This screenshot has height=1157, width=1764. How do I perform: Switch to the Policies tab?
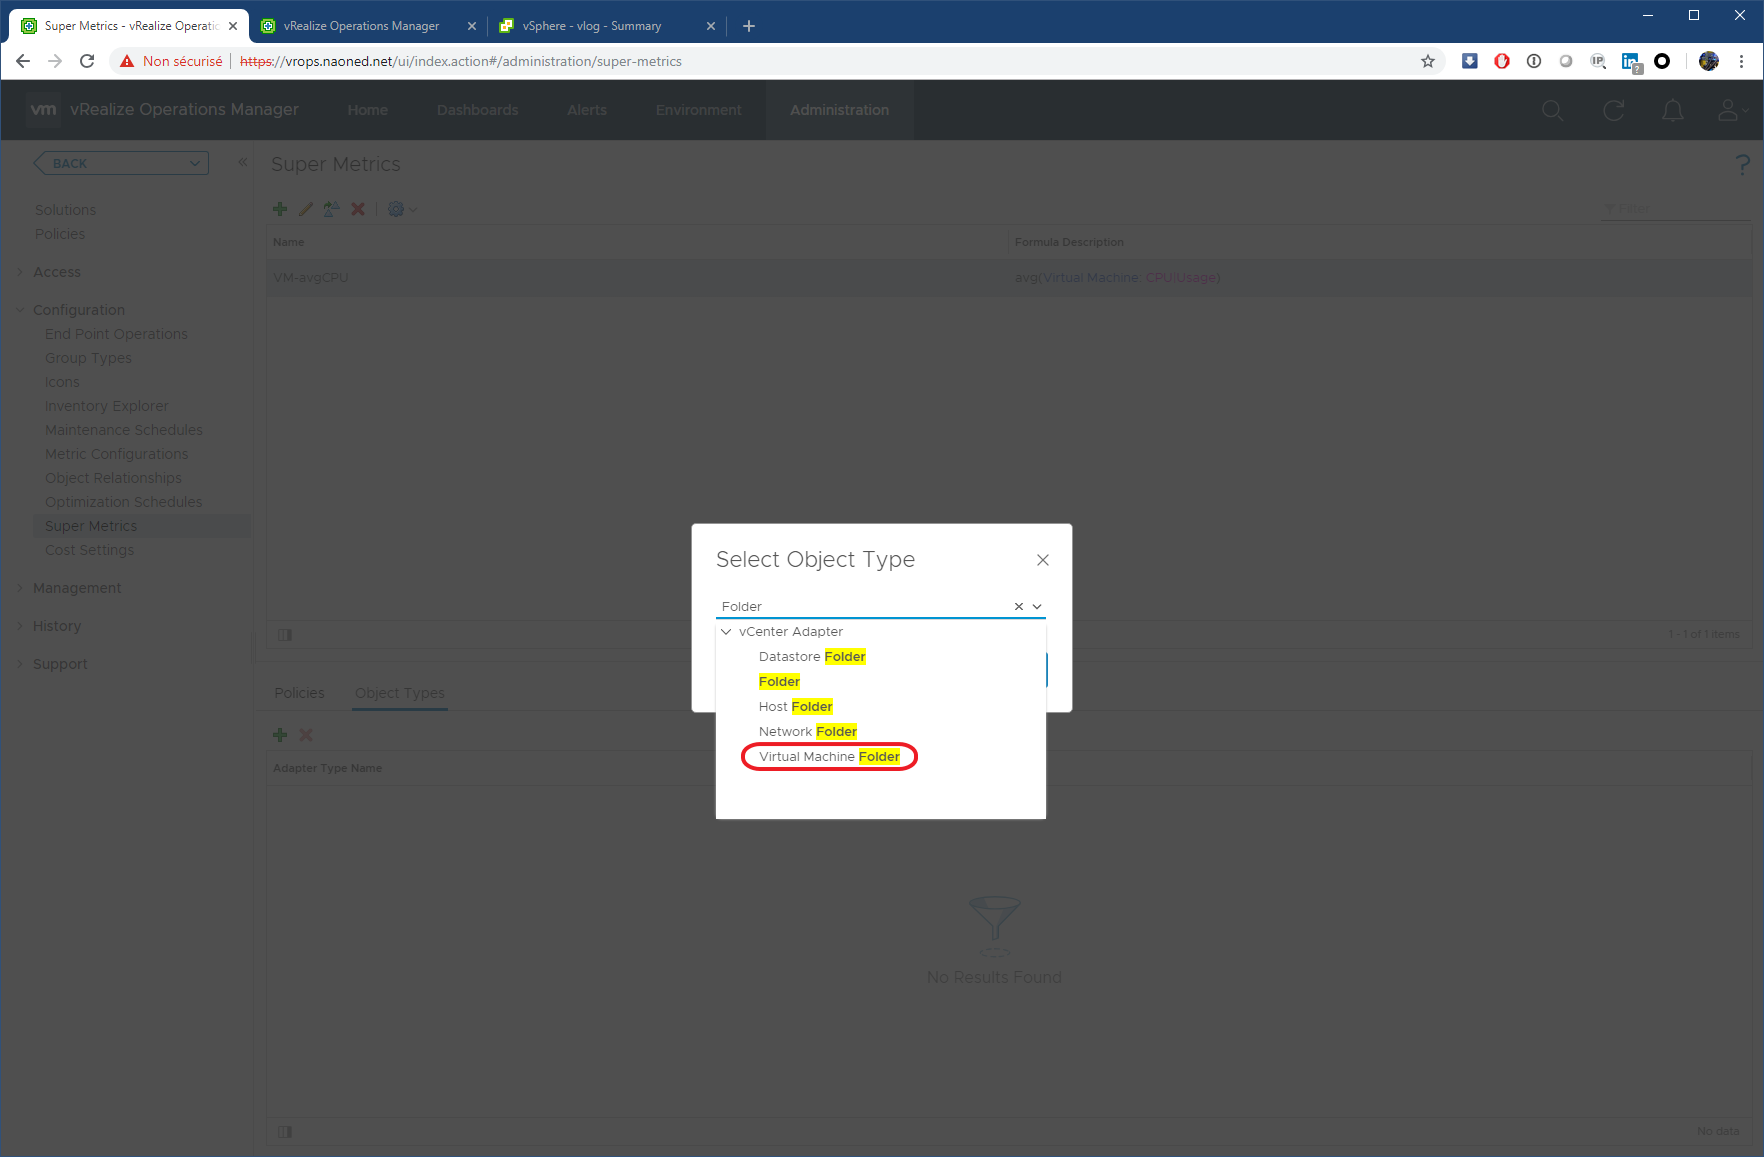click(299, 693)
